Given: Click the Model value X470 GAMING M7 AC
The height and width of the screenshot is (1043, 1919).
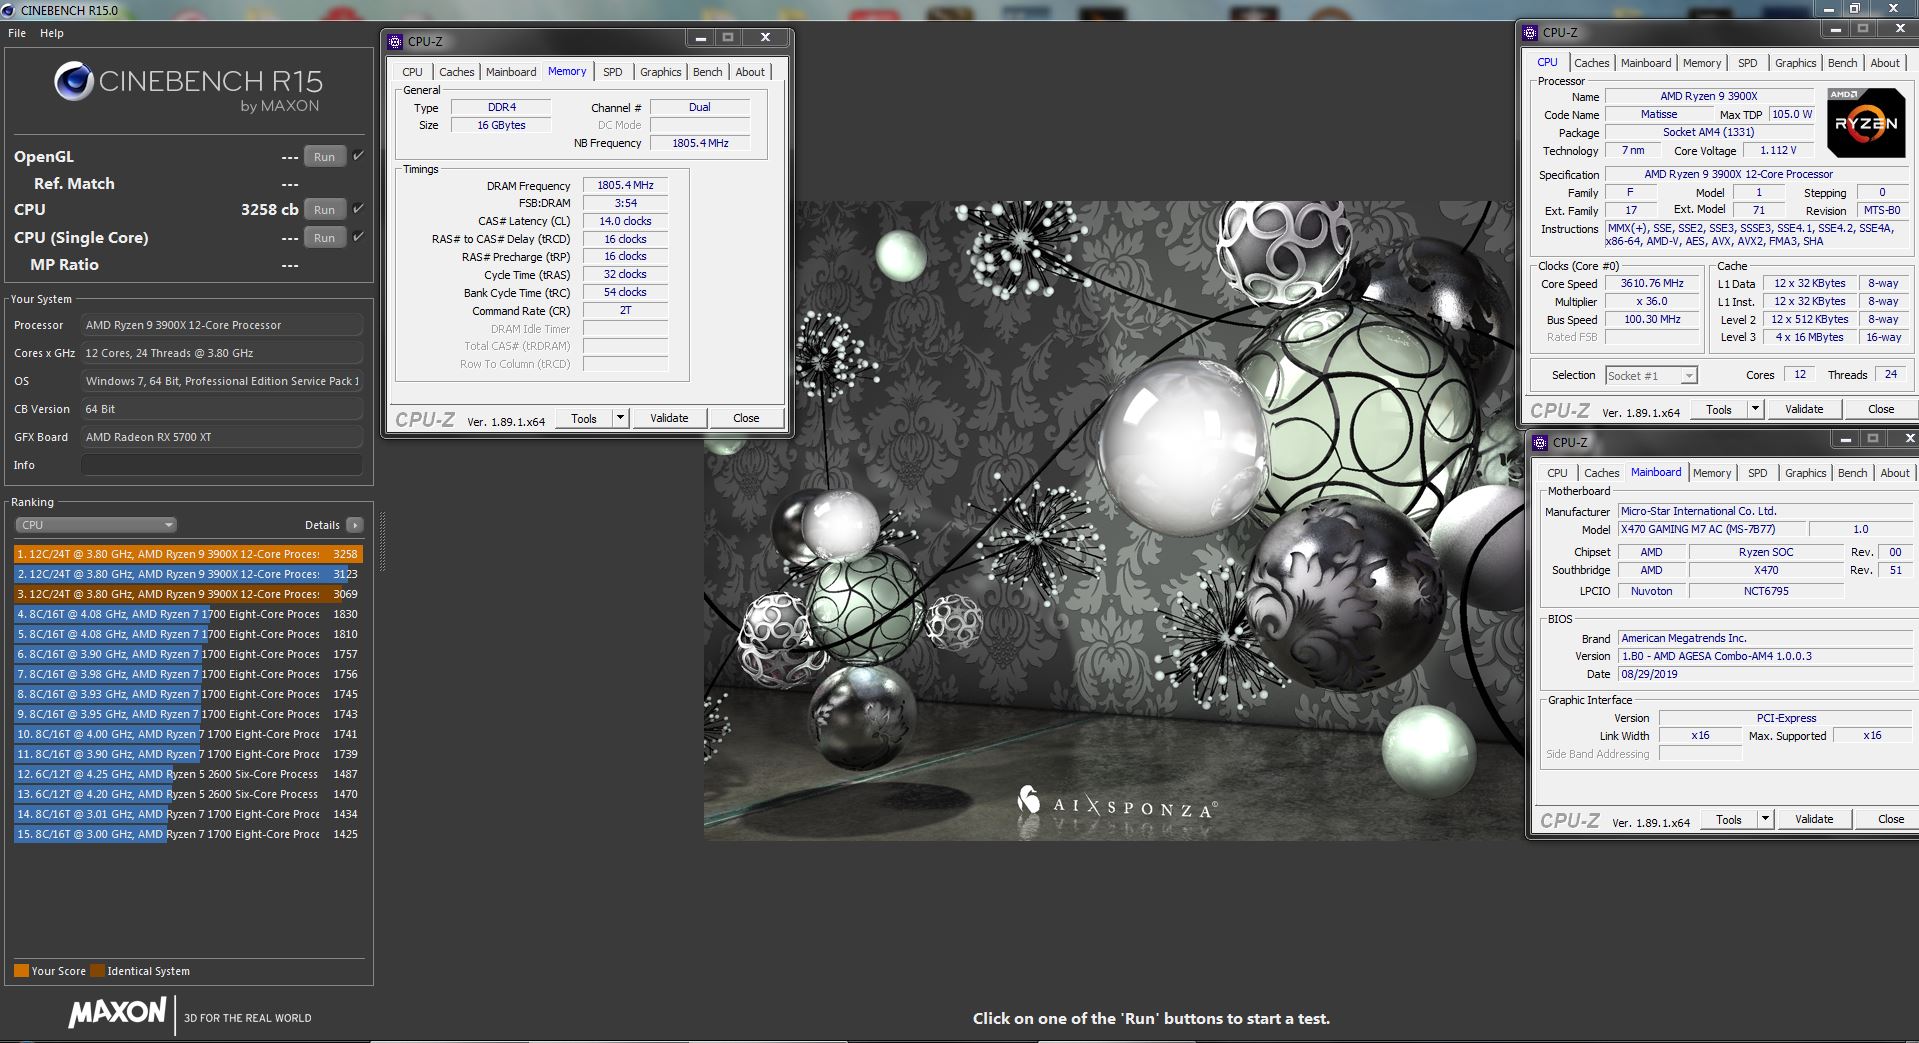Looking at the screenshot, I should 1711,529.
